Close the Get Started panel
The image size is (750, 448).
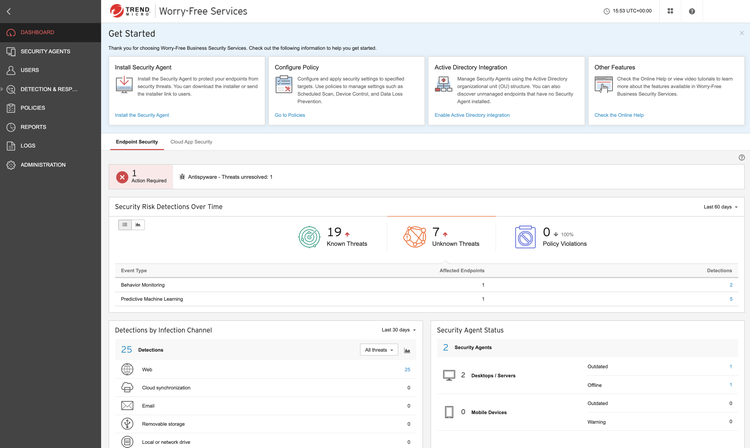pos(741,33)
